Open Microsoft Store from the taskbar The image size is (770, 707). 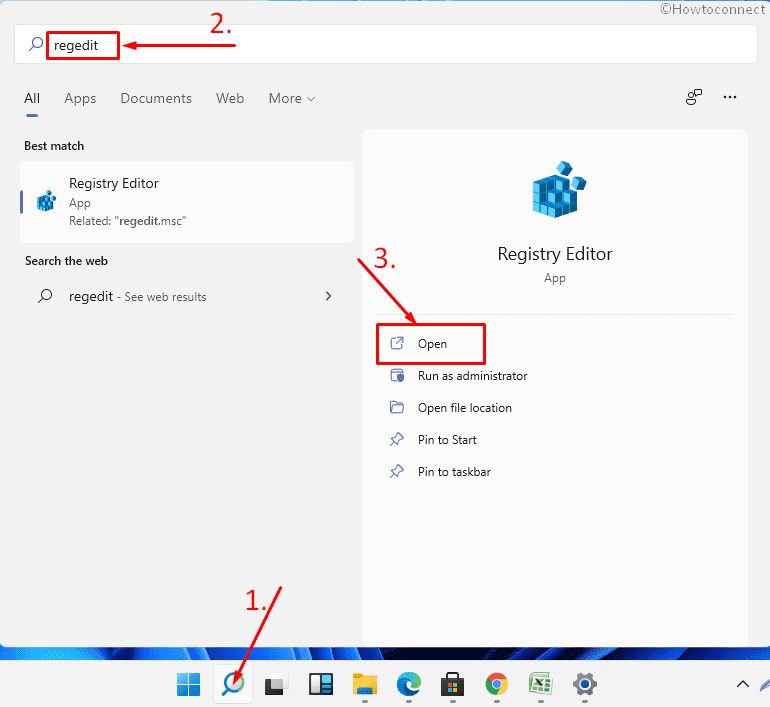(x=452, y=684)
